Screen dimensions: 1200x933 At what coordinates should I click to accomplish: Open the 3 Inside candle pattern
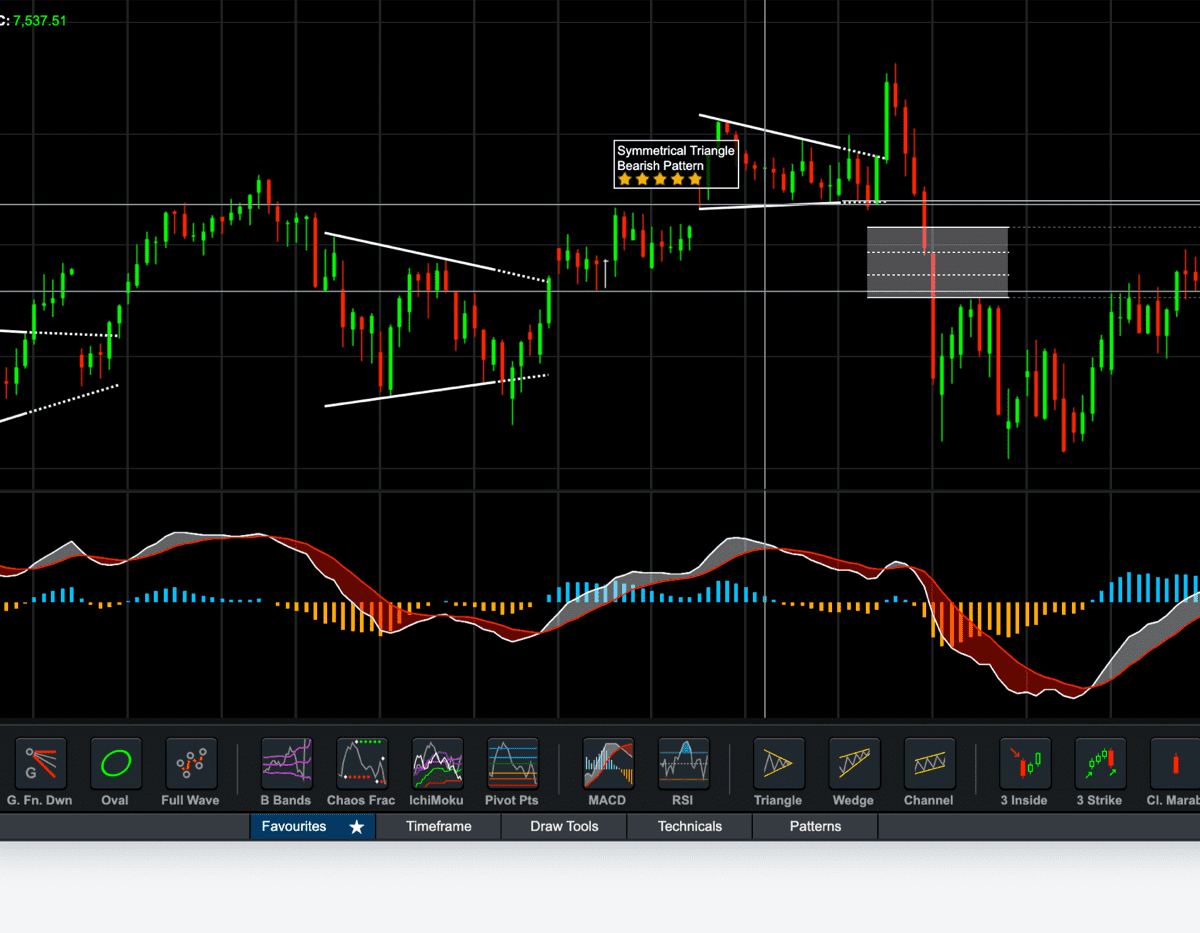tap(1024, 765)
